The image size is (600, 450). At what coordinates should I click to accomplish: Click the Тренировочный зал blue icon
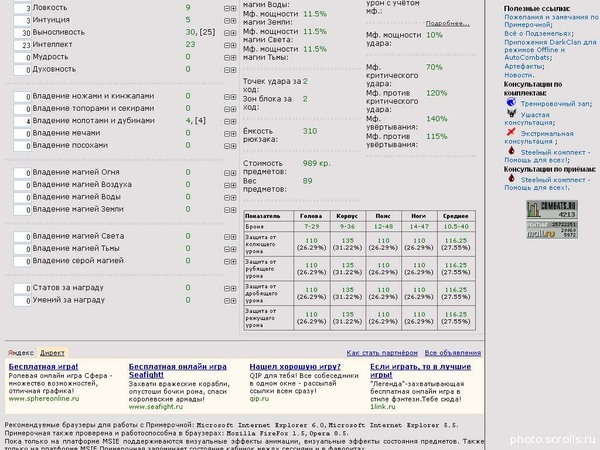pyautogui.click(x=511, y=102)
